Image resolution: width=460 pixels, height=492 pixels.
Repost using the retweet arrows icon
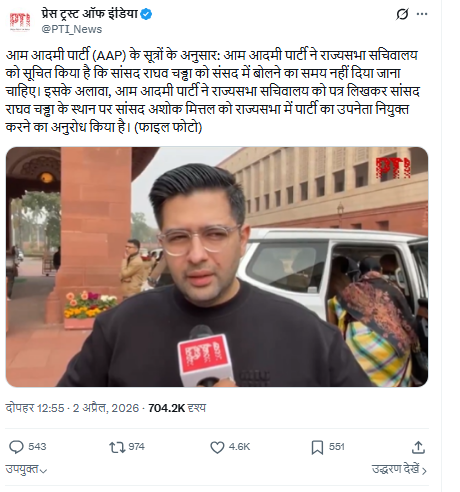tap(117, 447)
